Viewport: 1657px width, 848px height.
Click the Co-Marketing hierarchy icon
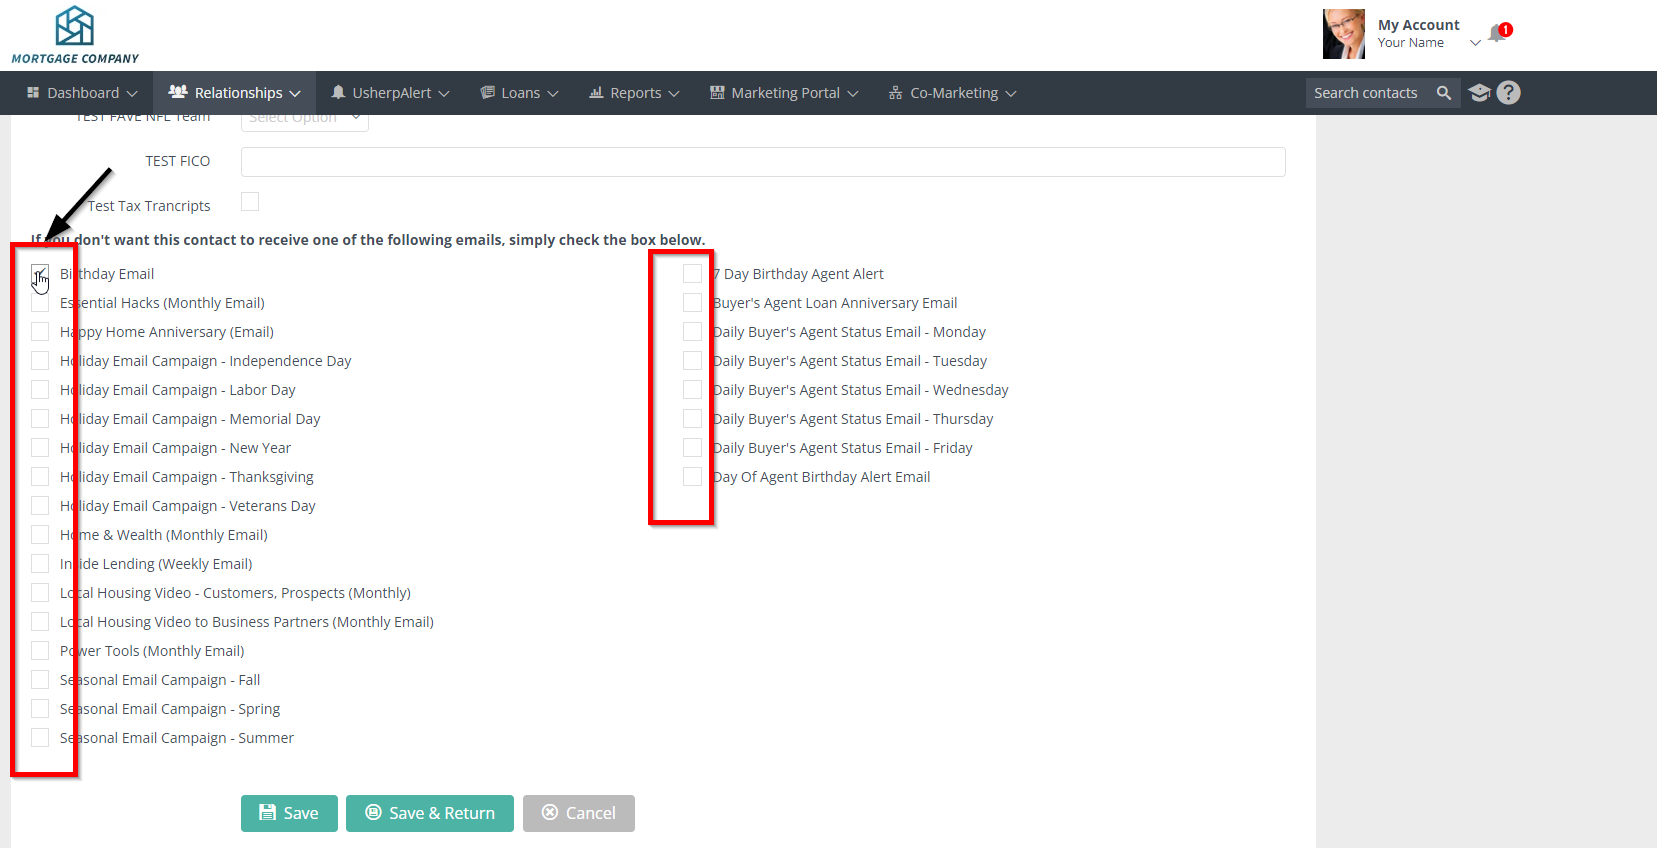coord(895,93)
